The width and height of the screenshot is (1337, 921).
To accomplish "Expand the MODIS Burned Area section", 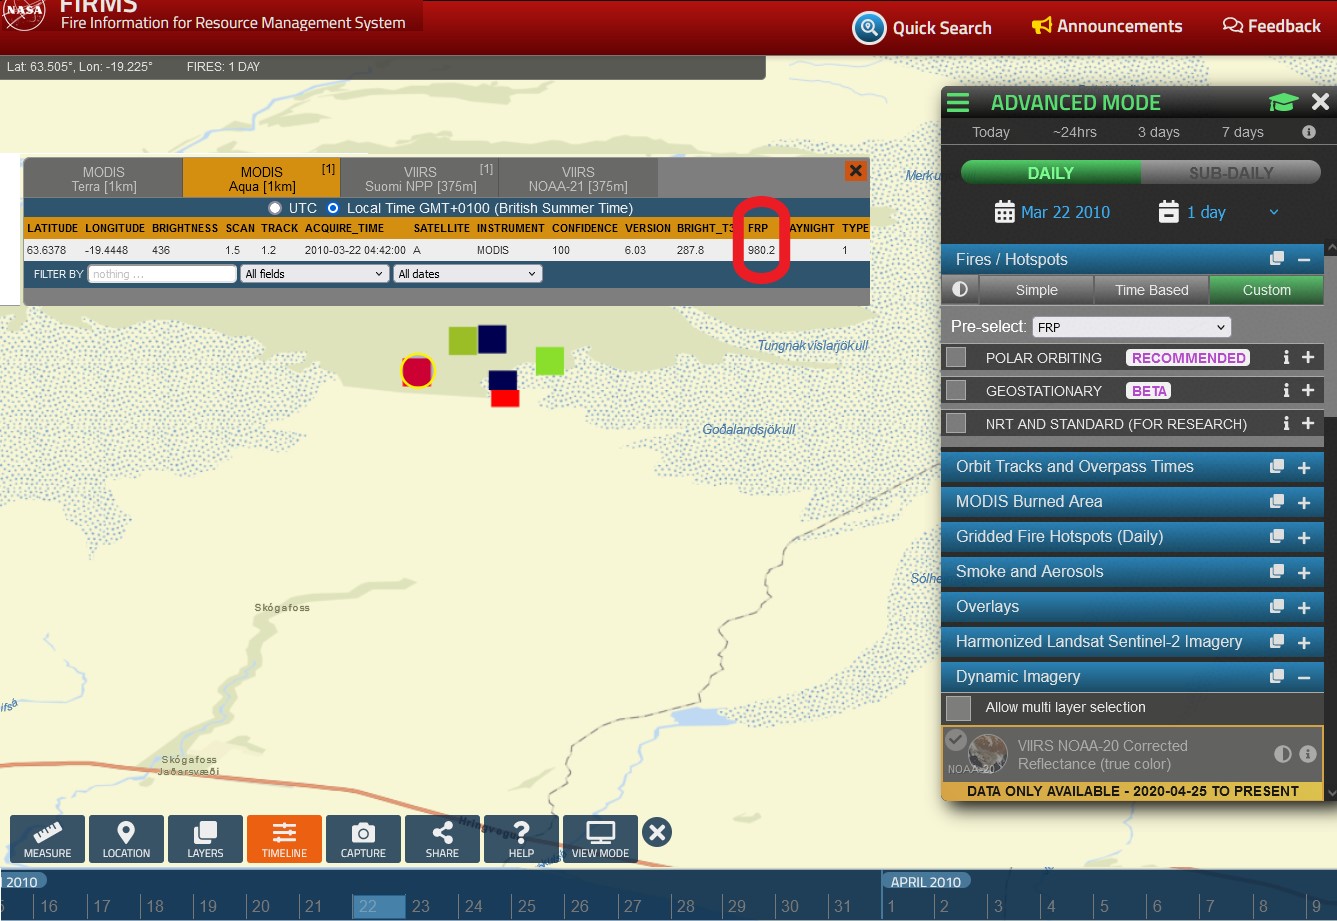I will [1304, 502].
